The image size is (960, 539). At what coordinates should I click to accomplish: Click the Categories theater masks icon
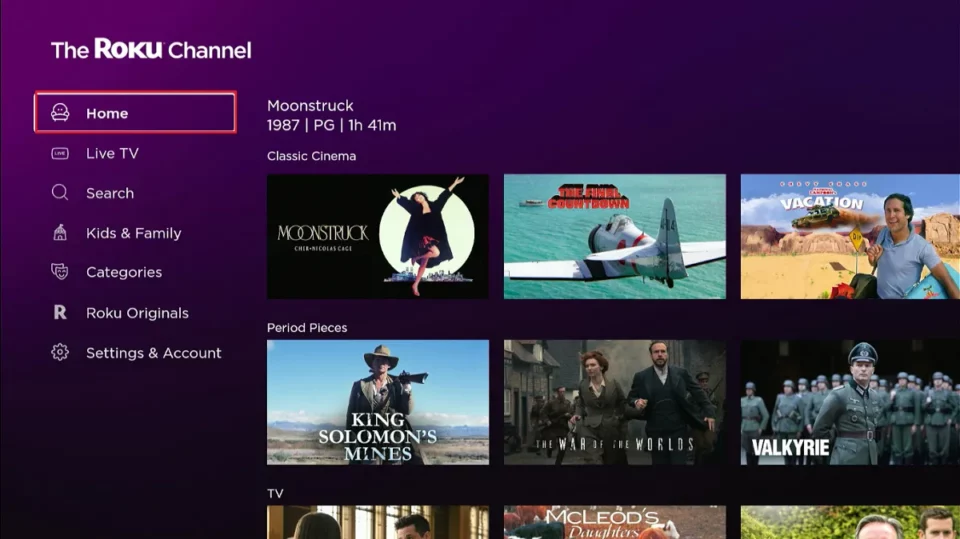click(60, 272)
